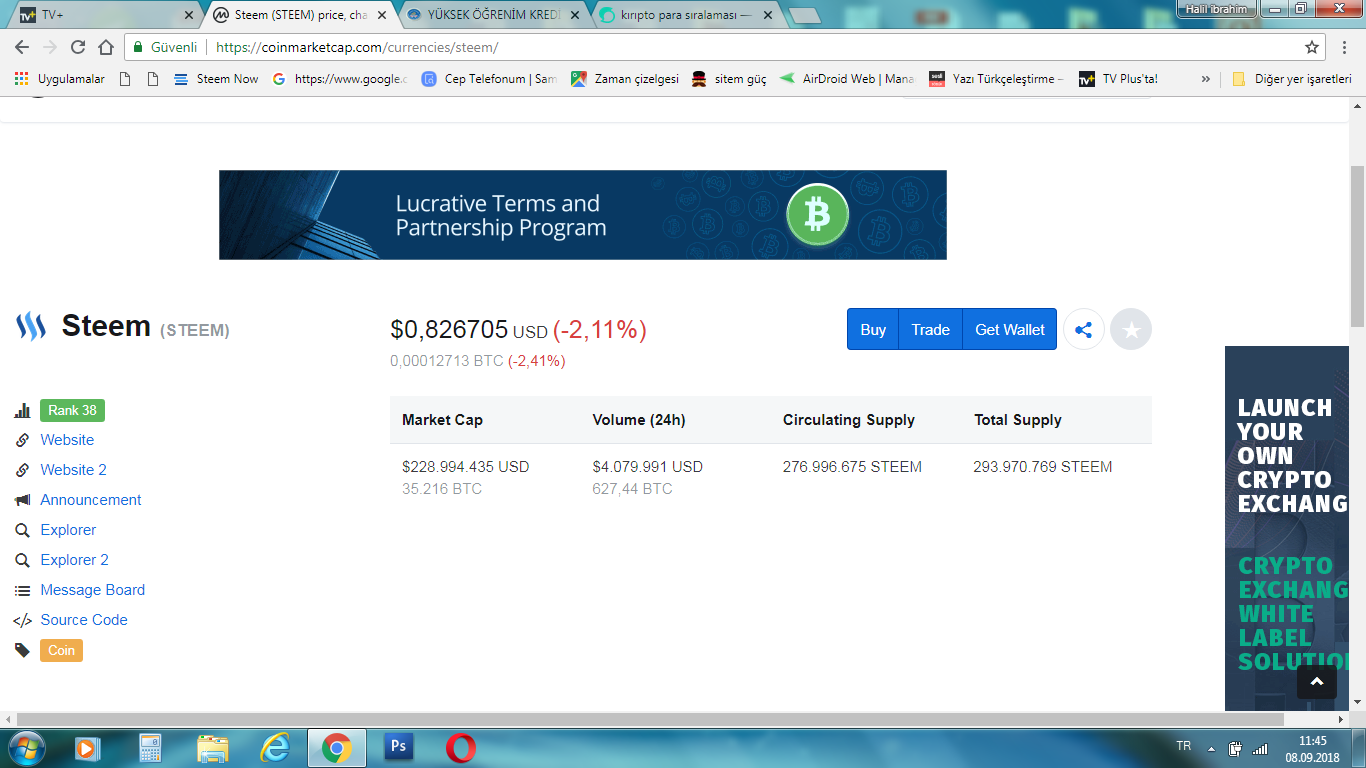The height and width of the screenshot is (768, 1366).
Task: Open the Diğer yer işaretleri bookmarks folder
Action: (1292, 79)
